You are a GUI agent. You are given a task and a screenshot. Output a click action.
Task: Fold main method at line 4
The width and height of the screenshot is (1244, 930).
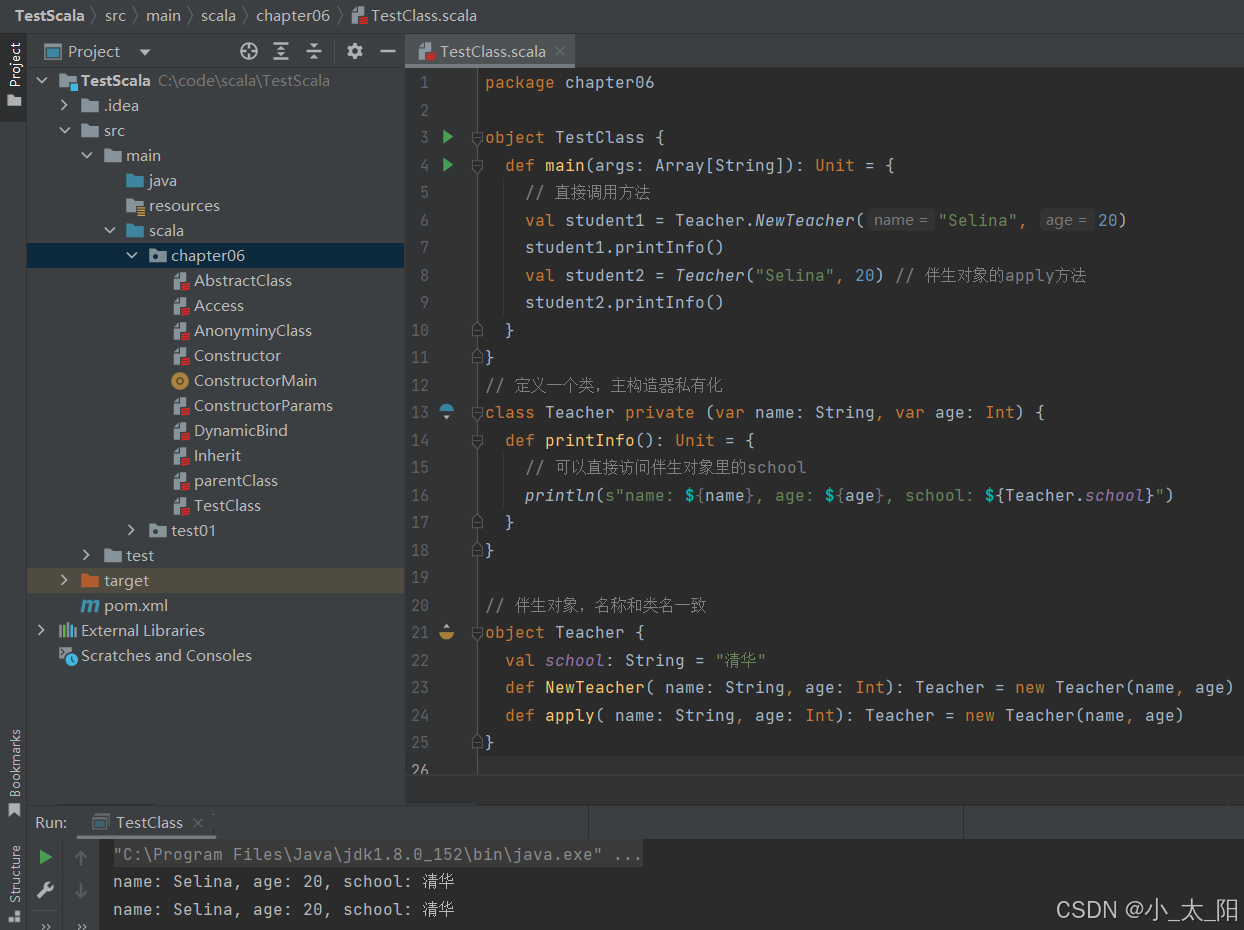(477, 164)
